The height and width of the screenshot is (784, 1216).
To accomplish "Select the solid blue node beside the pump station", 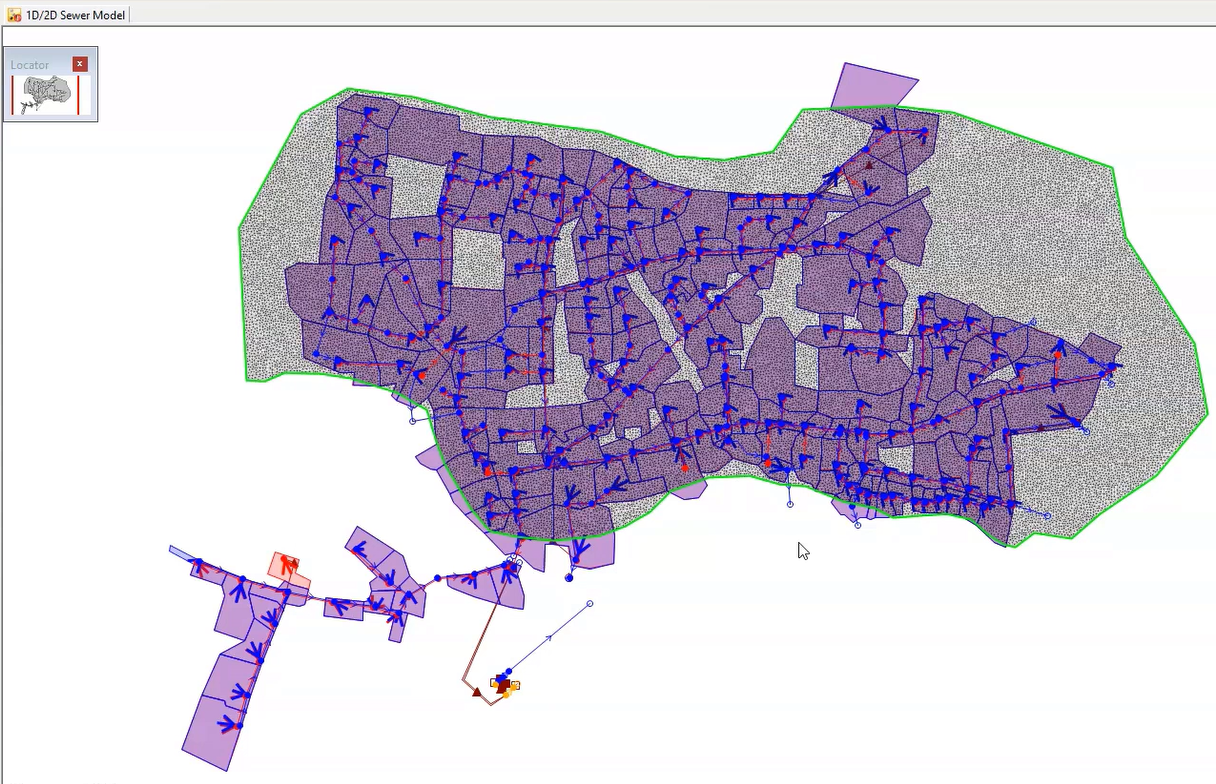I will coord(508,672).
